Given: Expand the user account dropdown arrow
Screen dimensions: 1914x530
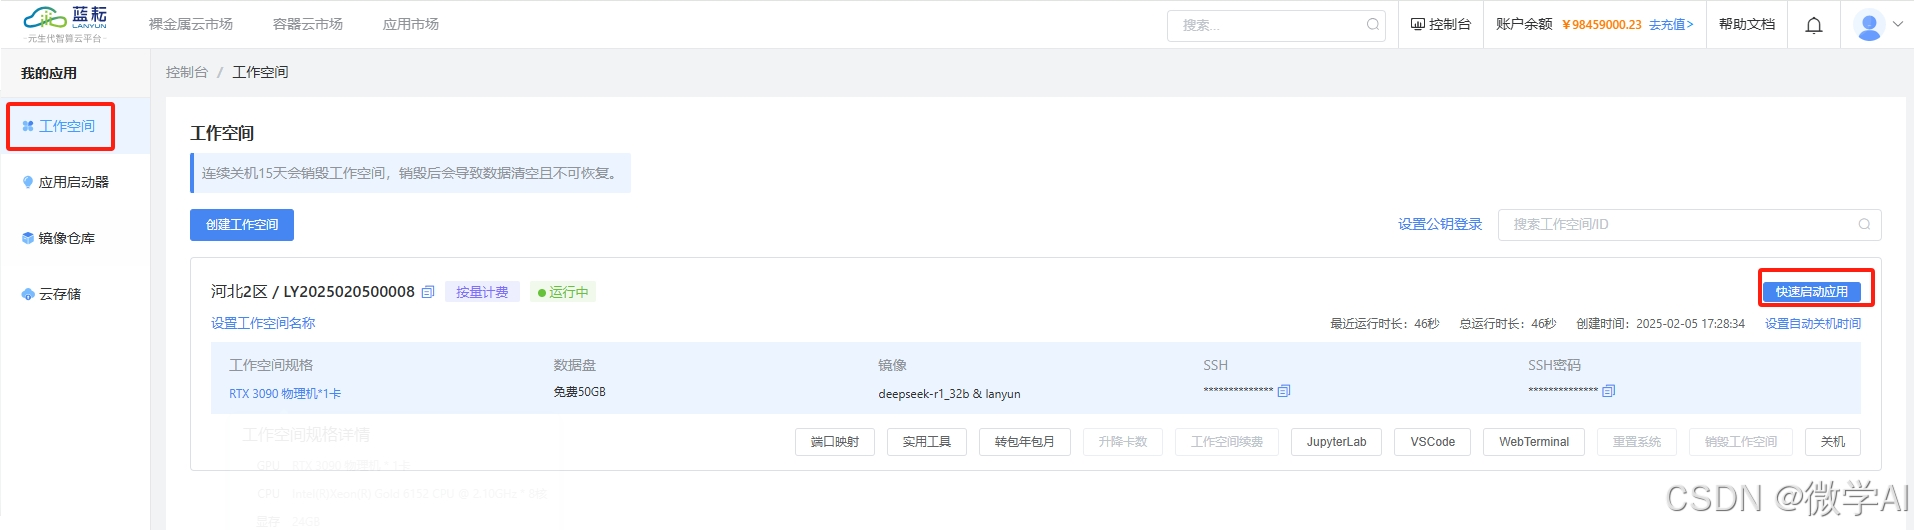Looking at the screenshot, I should [1898, 25].
